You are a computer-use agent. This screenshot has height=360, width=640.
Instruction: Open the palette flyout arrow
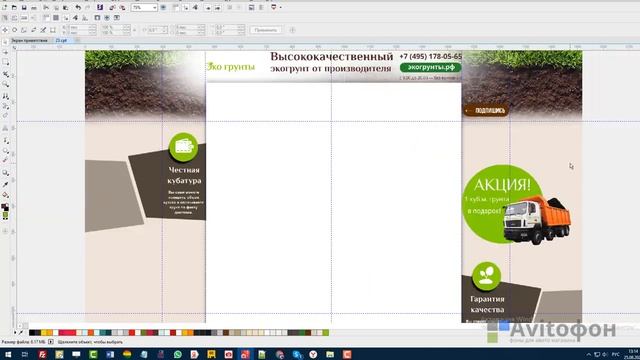pyautogui.click(x=15, y=333)
